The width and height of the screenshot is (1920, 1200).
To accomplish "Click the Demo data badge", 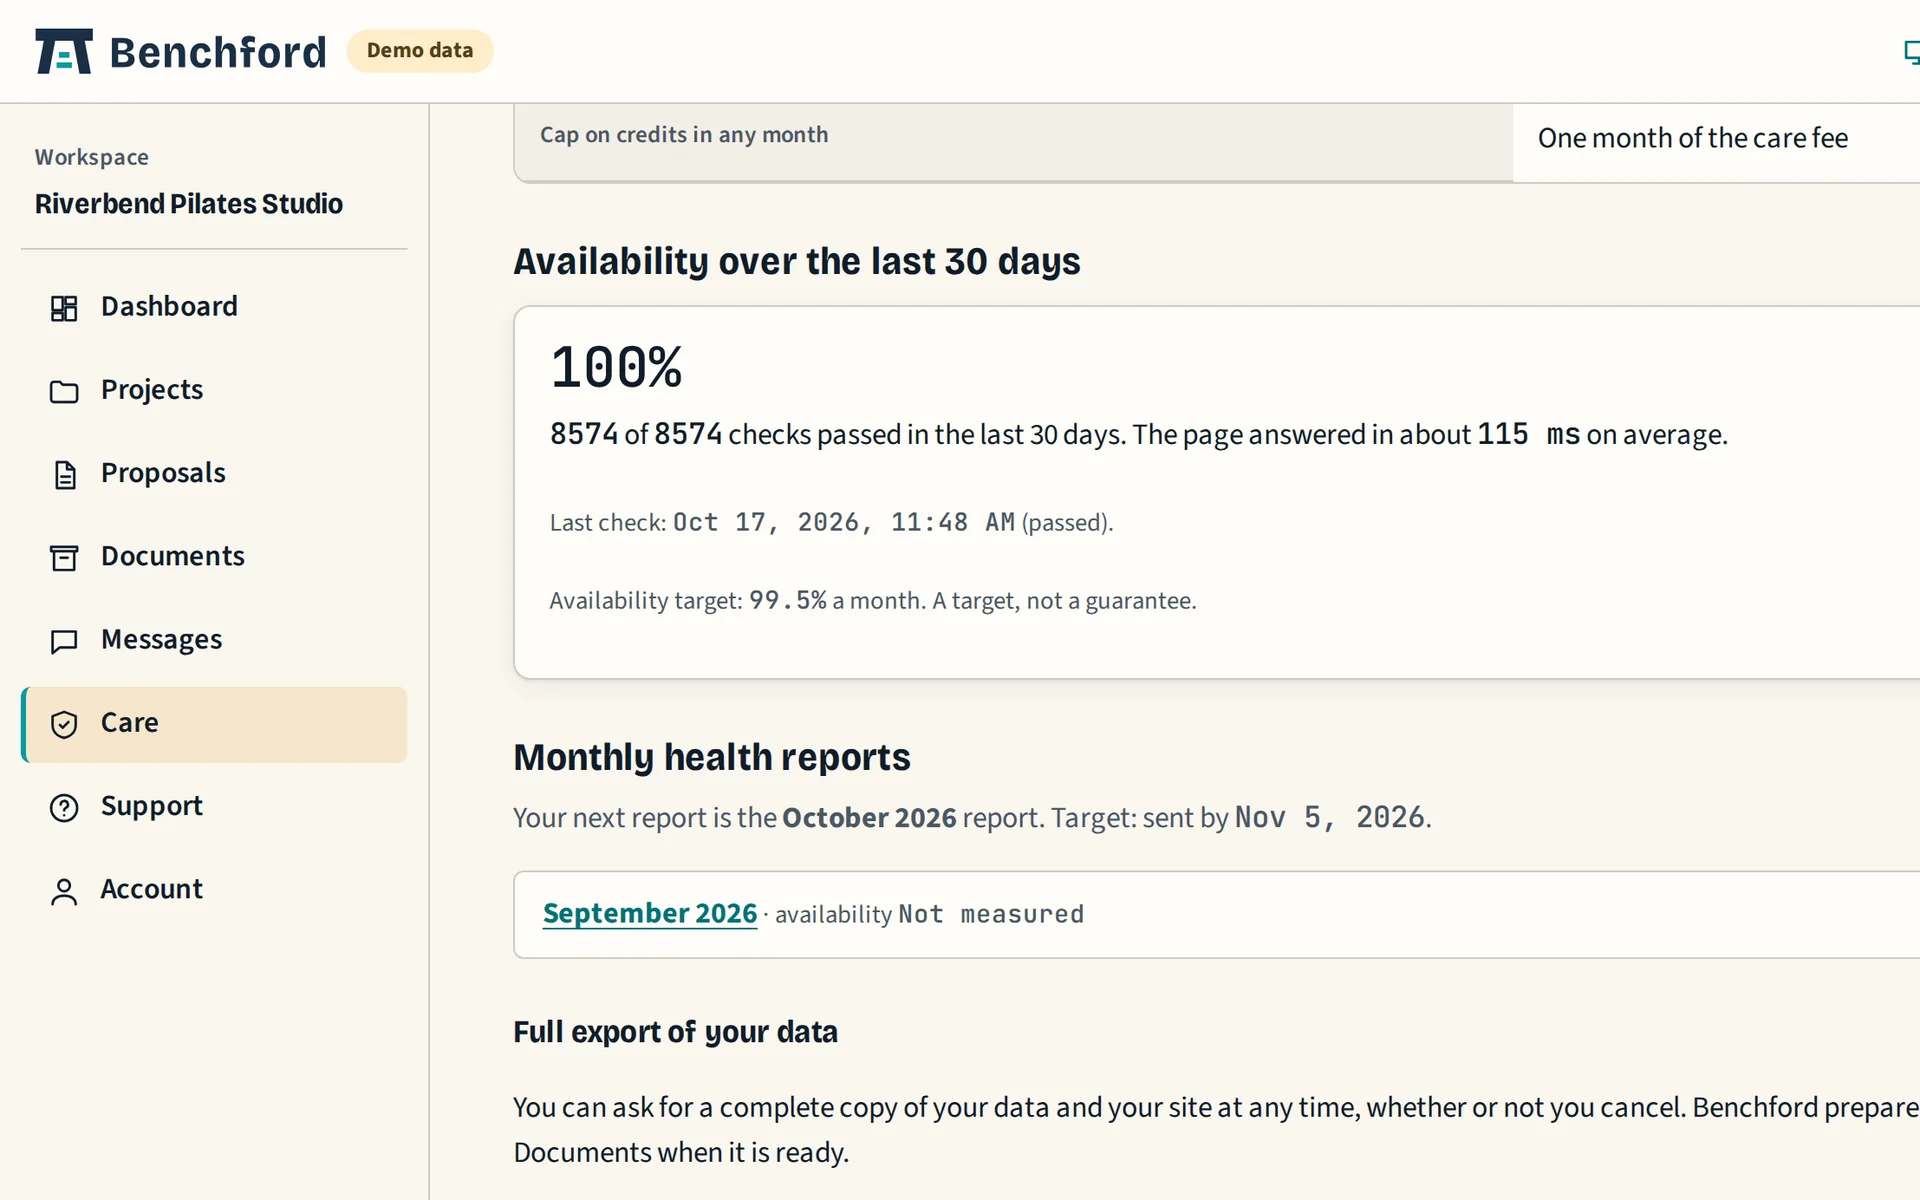I will coord(420,51).
